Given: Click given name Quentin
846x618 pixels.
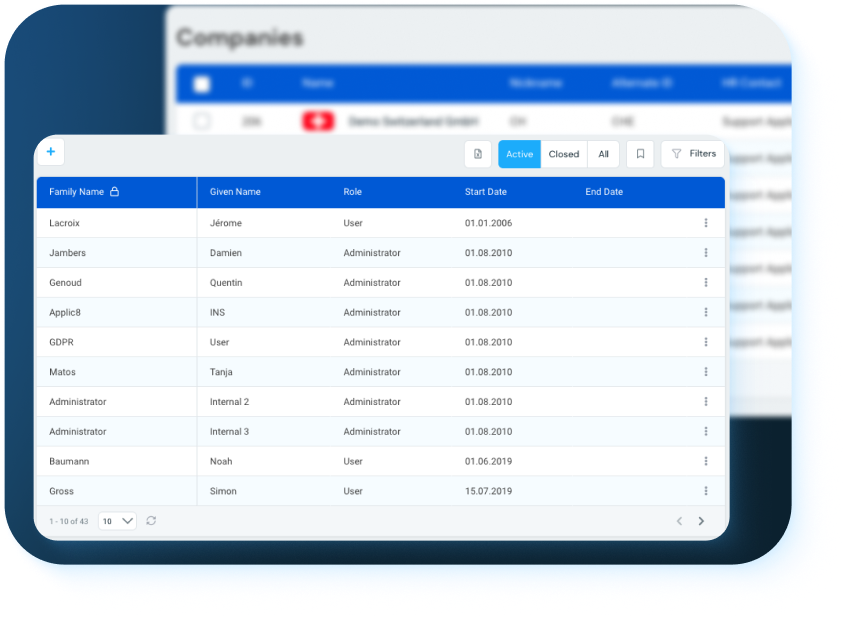Looking at the screenshot, I should (x=226, y=282).
